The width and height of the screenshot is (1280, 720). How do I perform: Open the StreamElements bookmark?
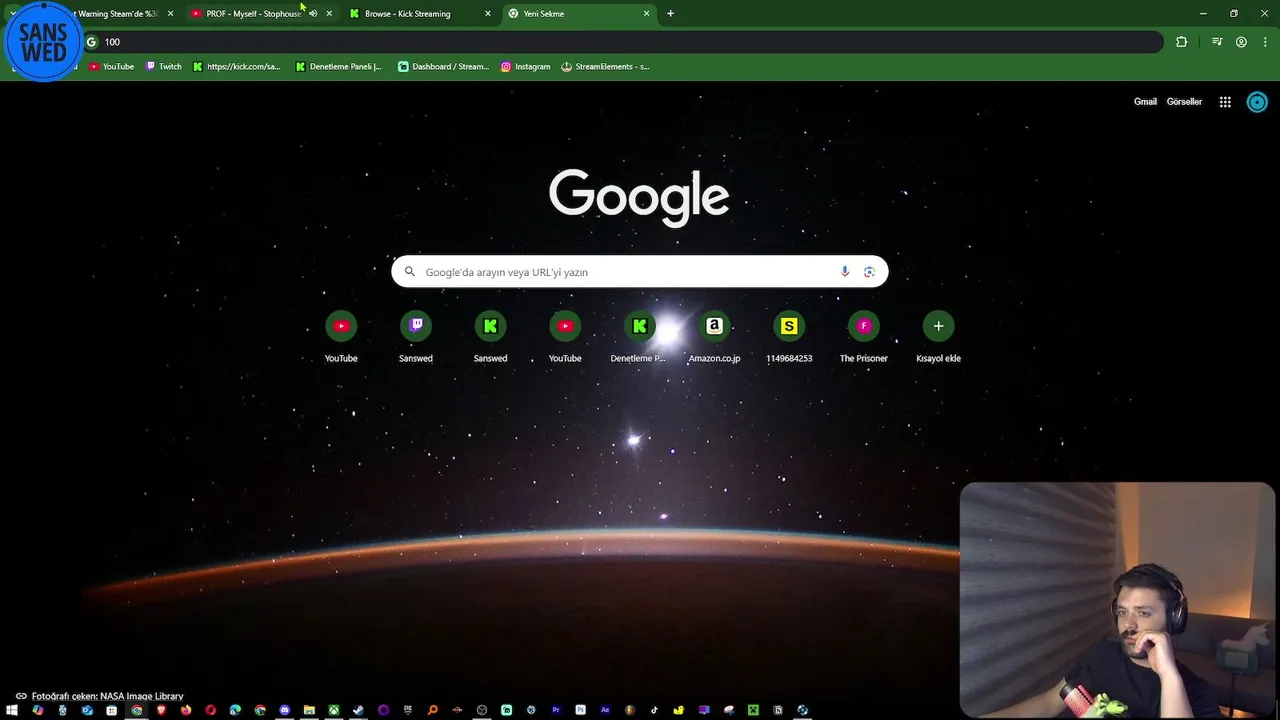[x=606, y=67]
